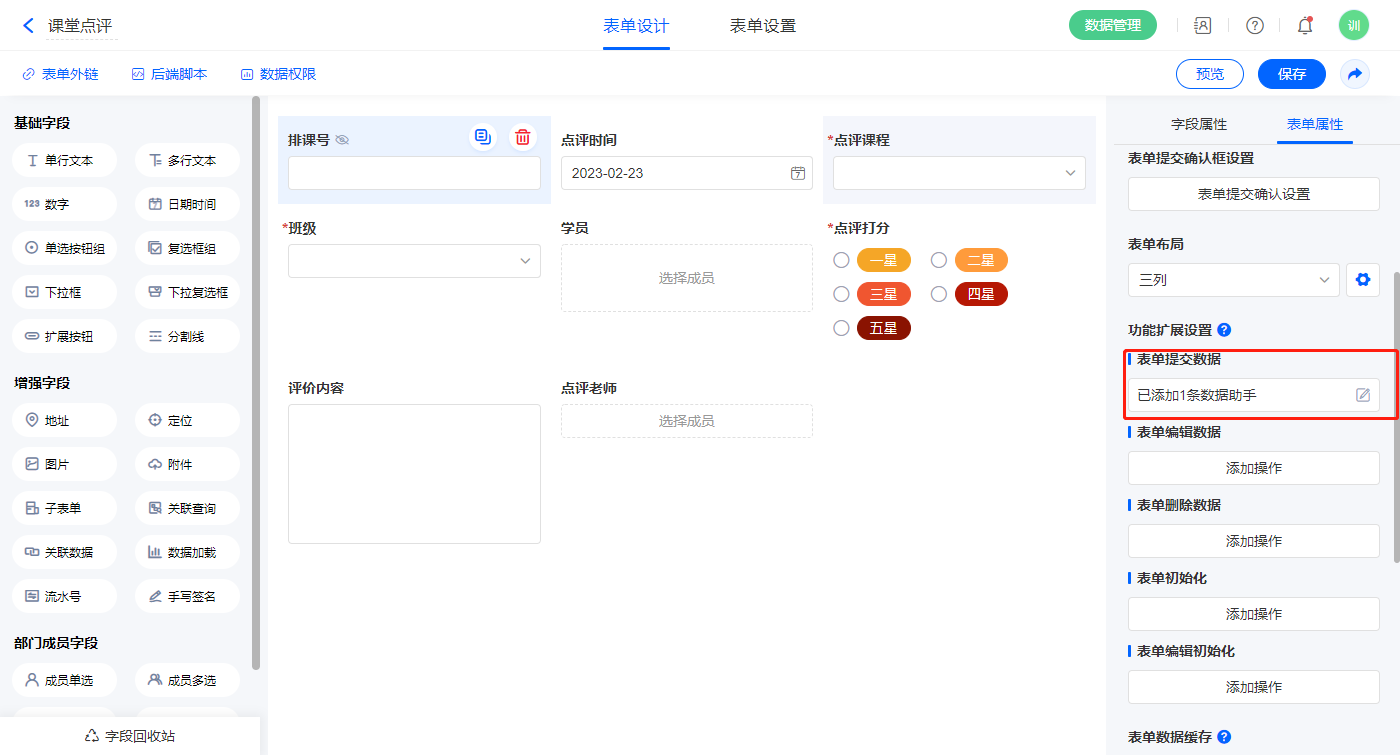Click the back arrow beside 课堂点评

(x=28, y=26)
